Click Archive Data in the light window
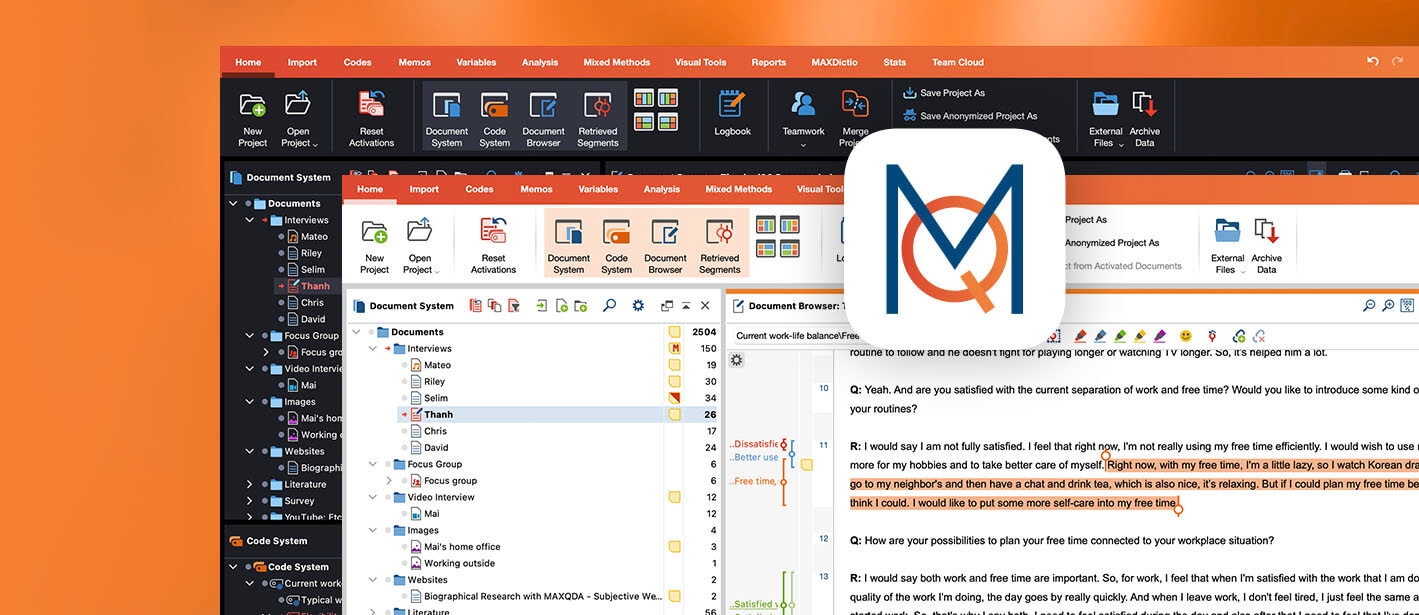This screenshot has width=1419, height=615. [1267, 246]
